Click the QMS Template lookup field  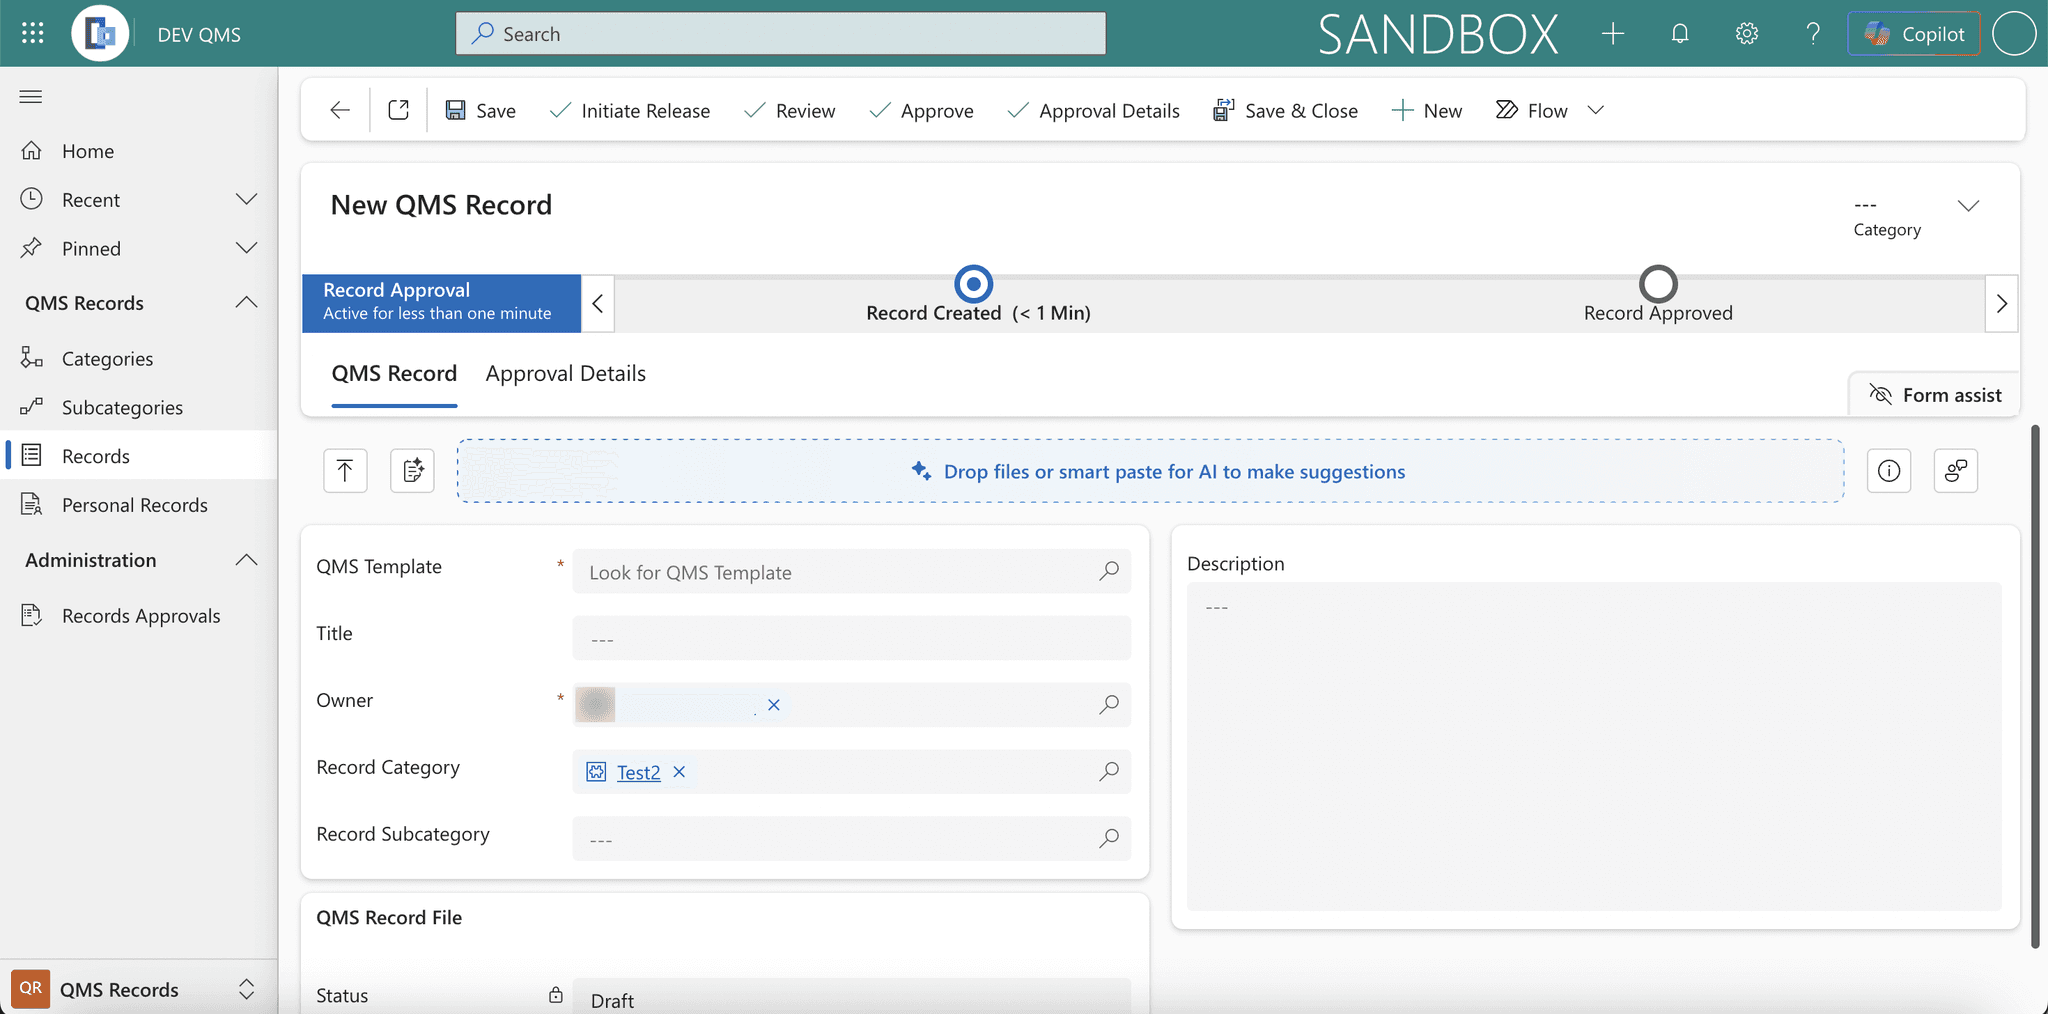(851, 572)
